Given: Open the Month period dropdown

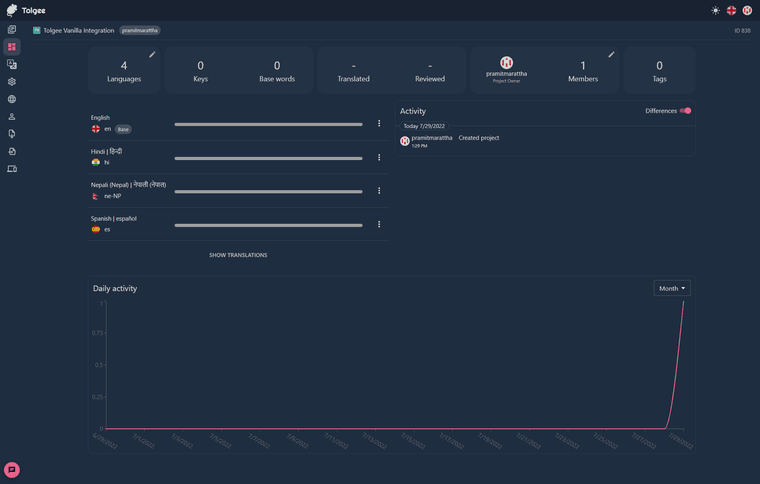Looking at the screenshot, I should pyautogui.click(x=672, y=288).
